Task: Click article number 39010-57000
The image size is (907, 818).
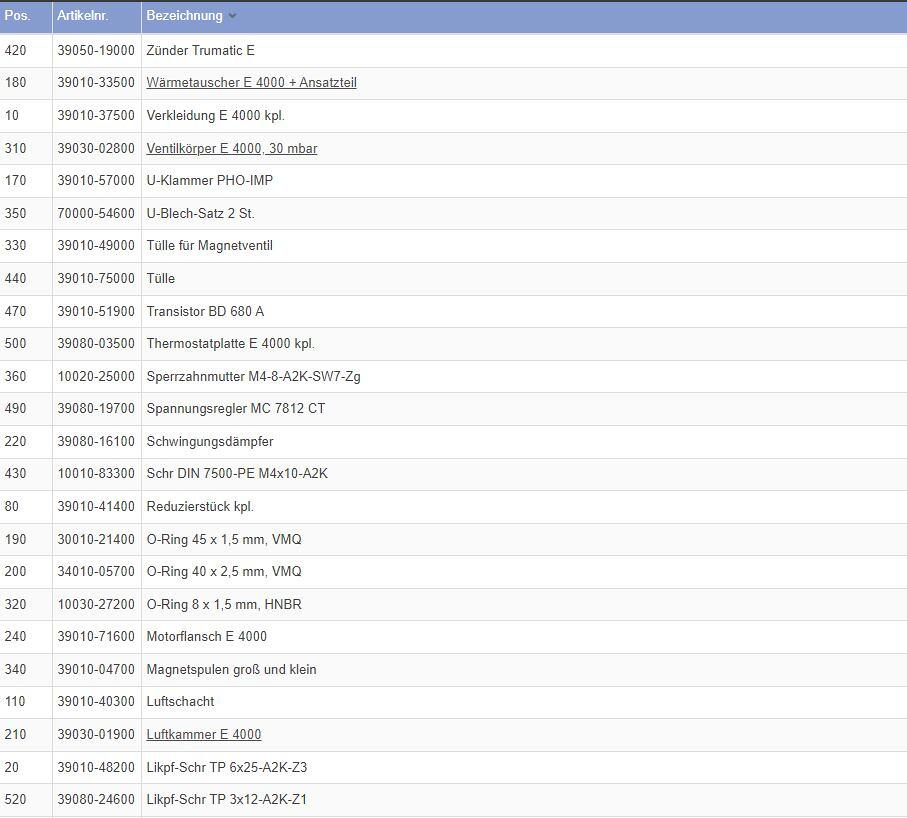Action: [95, 181]
